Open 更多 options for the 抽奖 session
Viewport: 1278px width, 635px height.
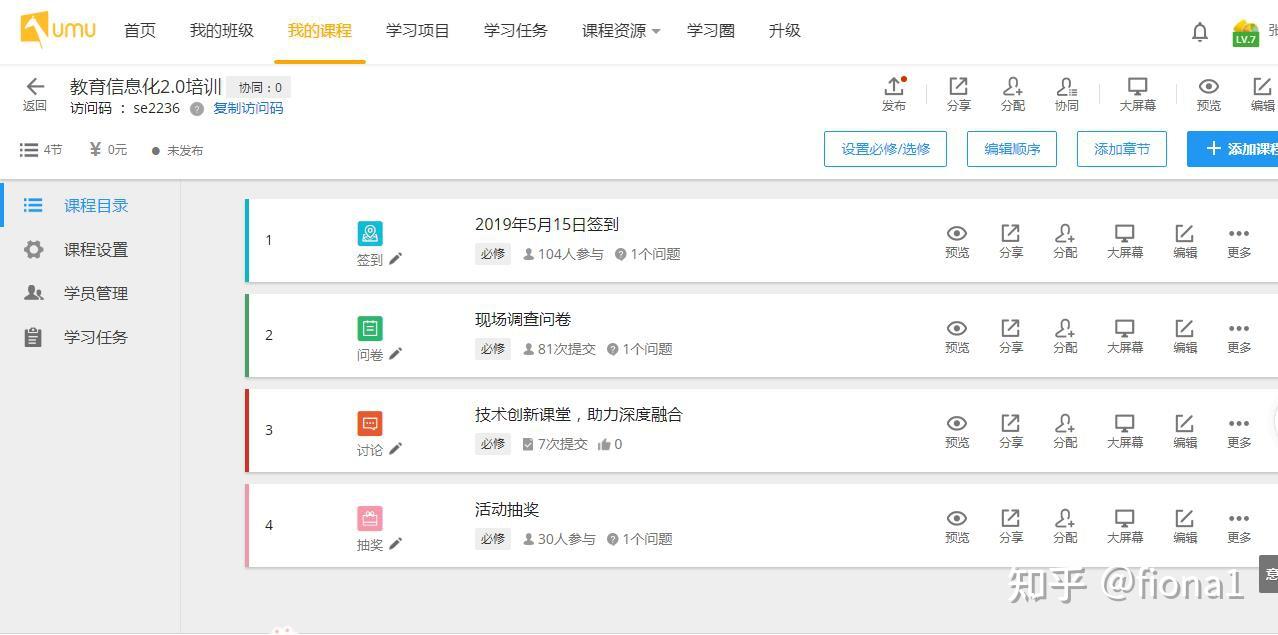1239,525
